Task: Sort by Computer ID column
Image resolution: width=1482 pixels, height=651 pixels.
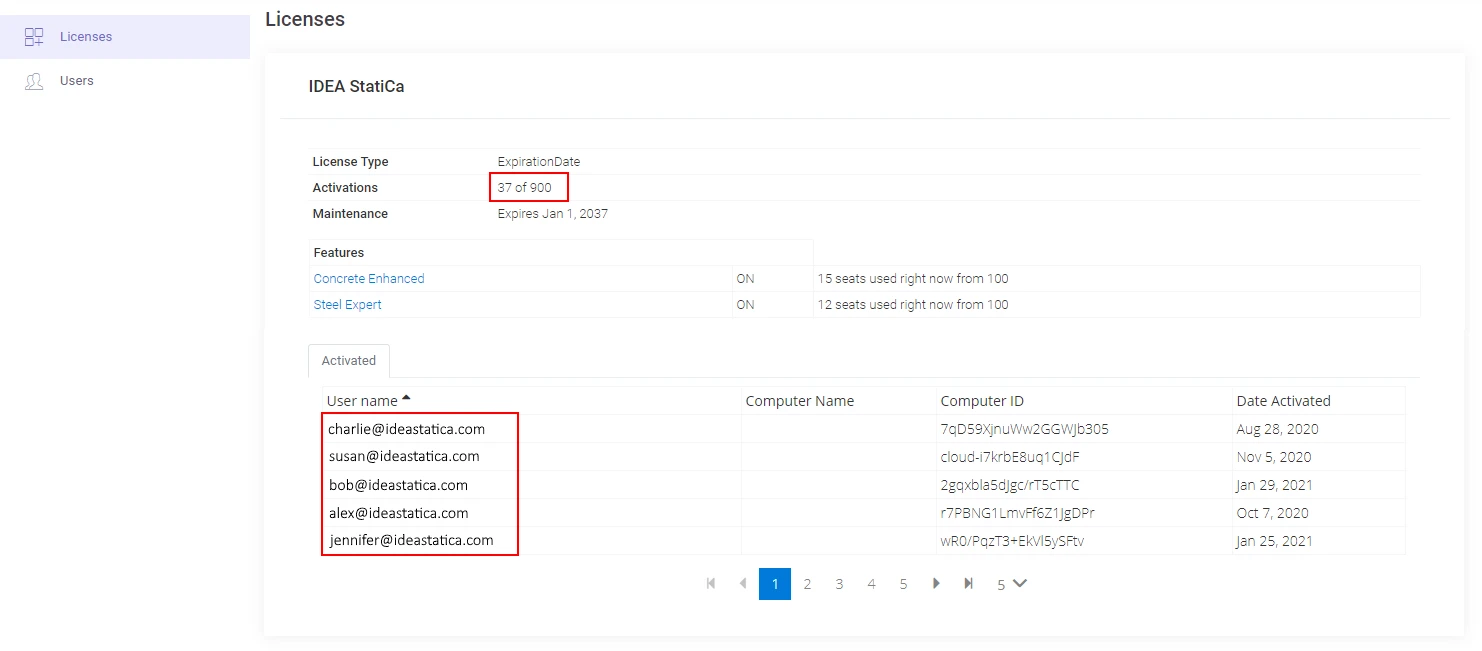Action: click(982, 401)
